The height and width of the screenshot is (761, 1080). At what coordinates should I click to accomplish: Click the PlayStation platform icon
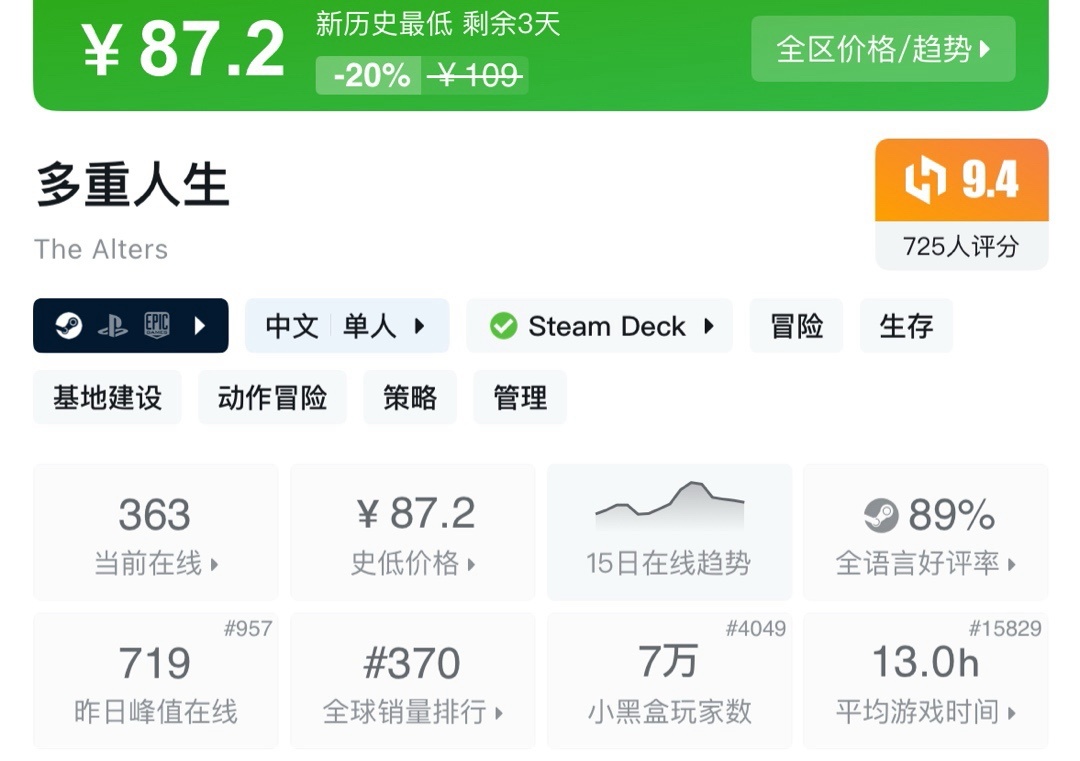click(112, 326)
